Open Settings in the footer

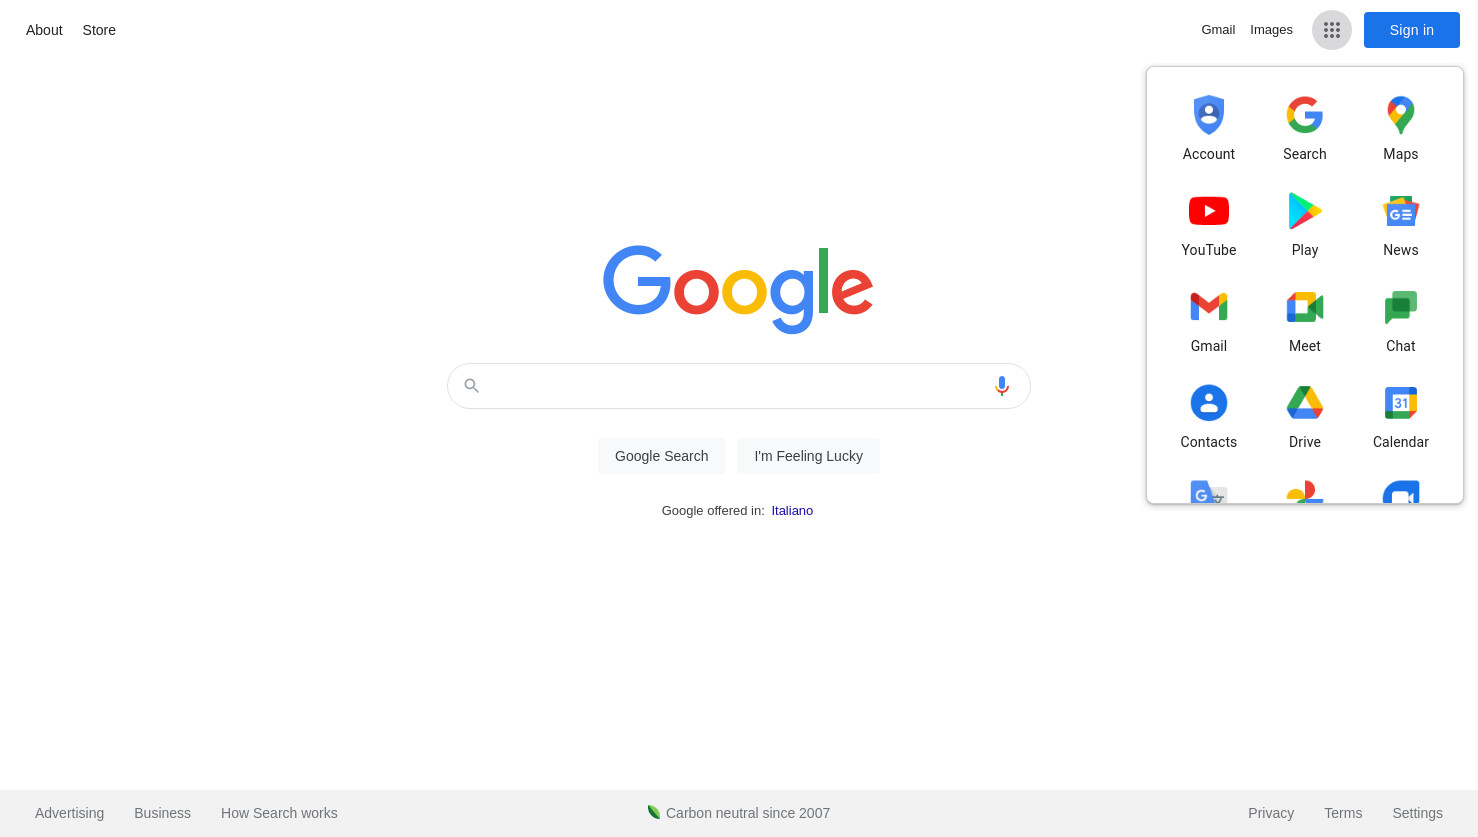tap(1417, 813)
